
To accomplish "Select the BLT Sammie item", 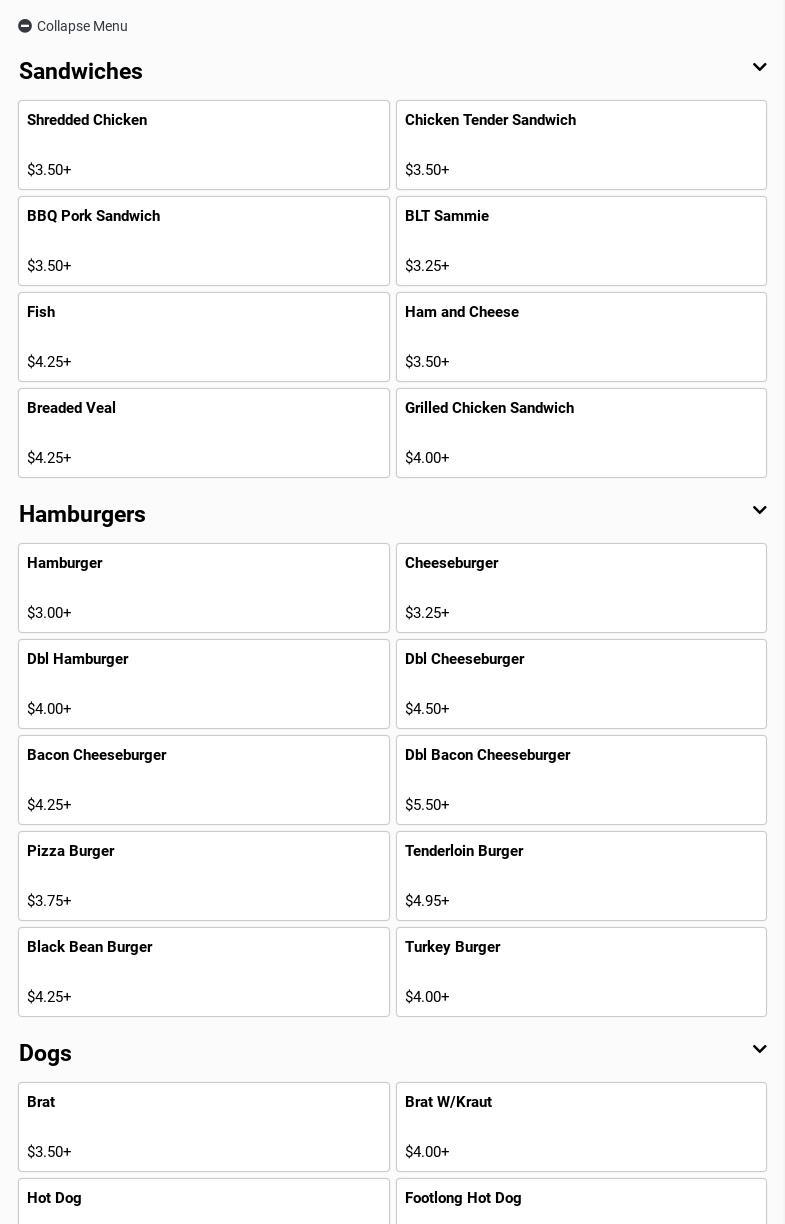I will click(x=581, y=241).
